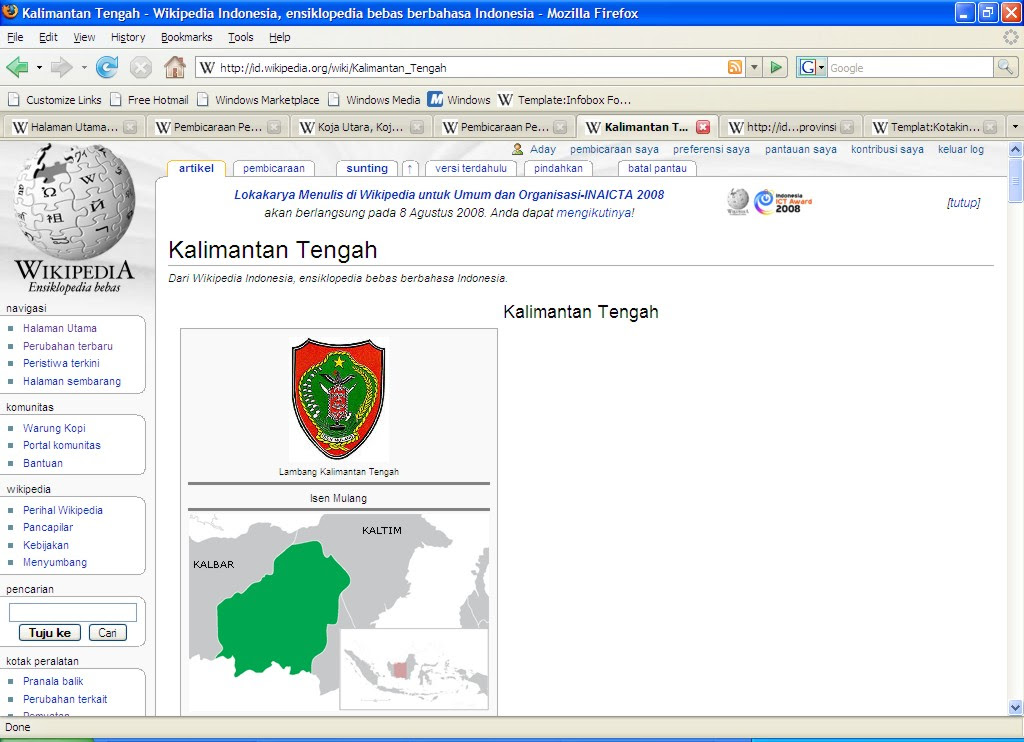Viewport: 1024px width, 742px height.
Task: Open Template:Infobox Fo bookmark
Action: pyautogui.click(x=565, y=100)
